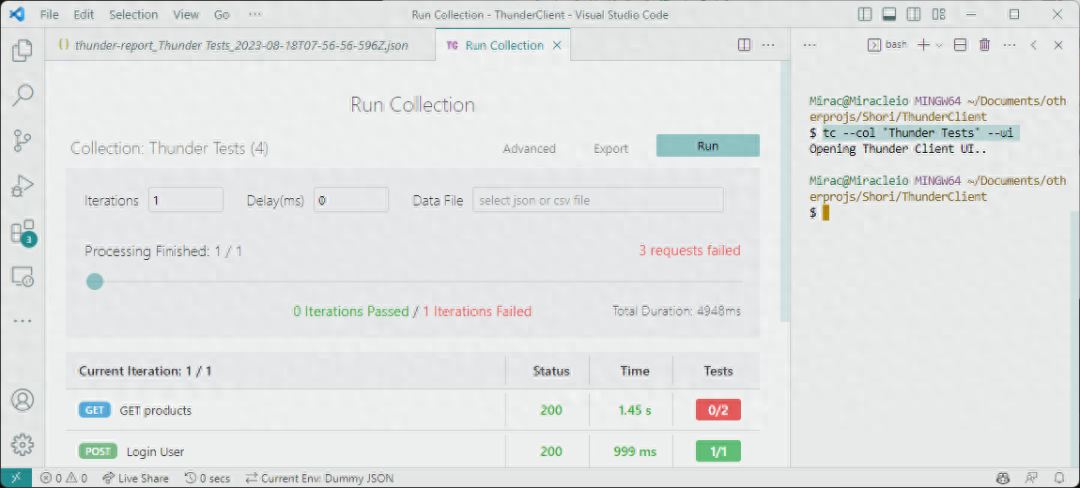Select the Login User request row
Screen dimensions: 1080x488
click(x=413, y=452)
